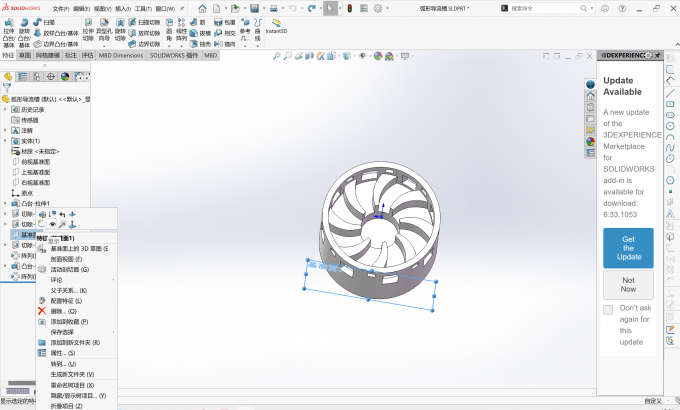Viewport: 680px width, 410px height.
Task: Open the 工具(T) menu
Action: pos(143,9)
